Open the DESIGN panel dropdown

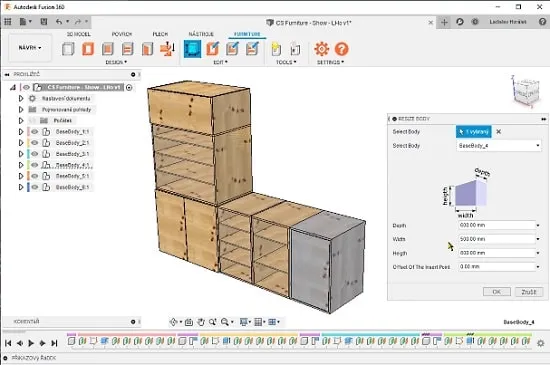coord(116,62)
